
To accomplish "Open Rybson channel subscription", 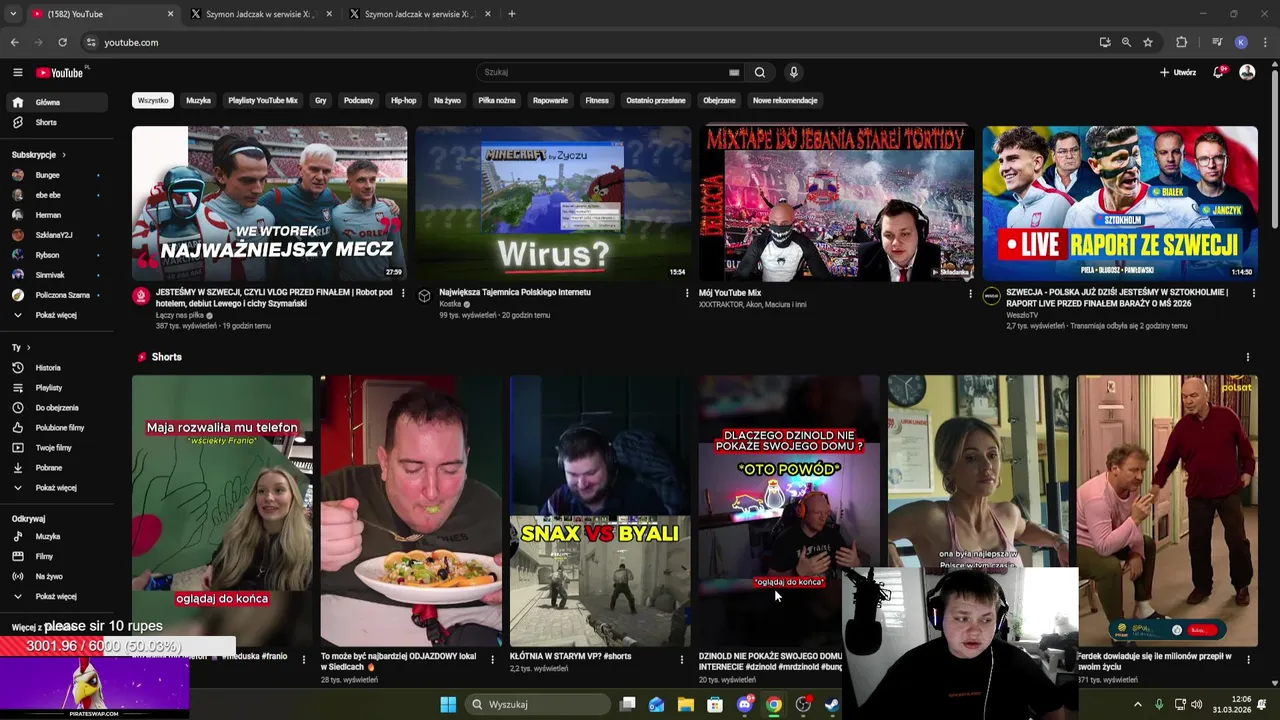I will pos(56,255).
